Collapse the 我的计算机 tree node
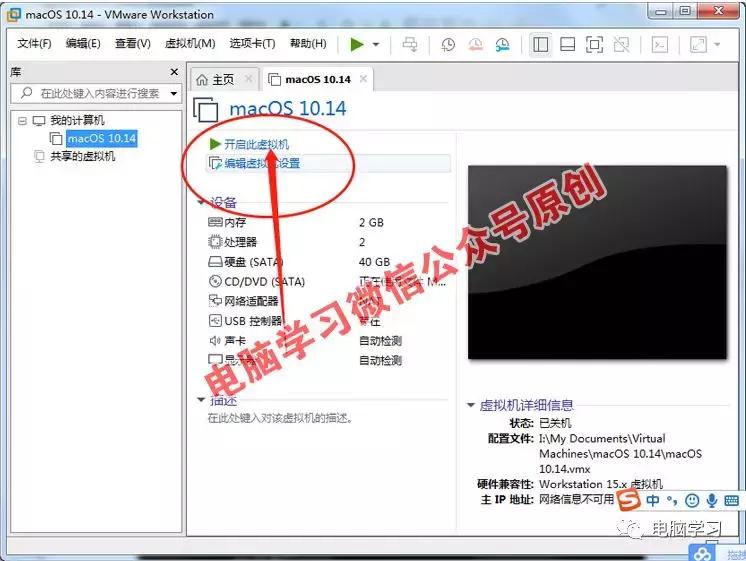The image size is (746, 561). (22, 121)
